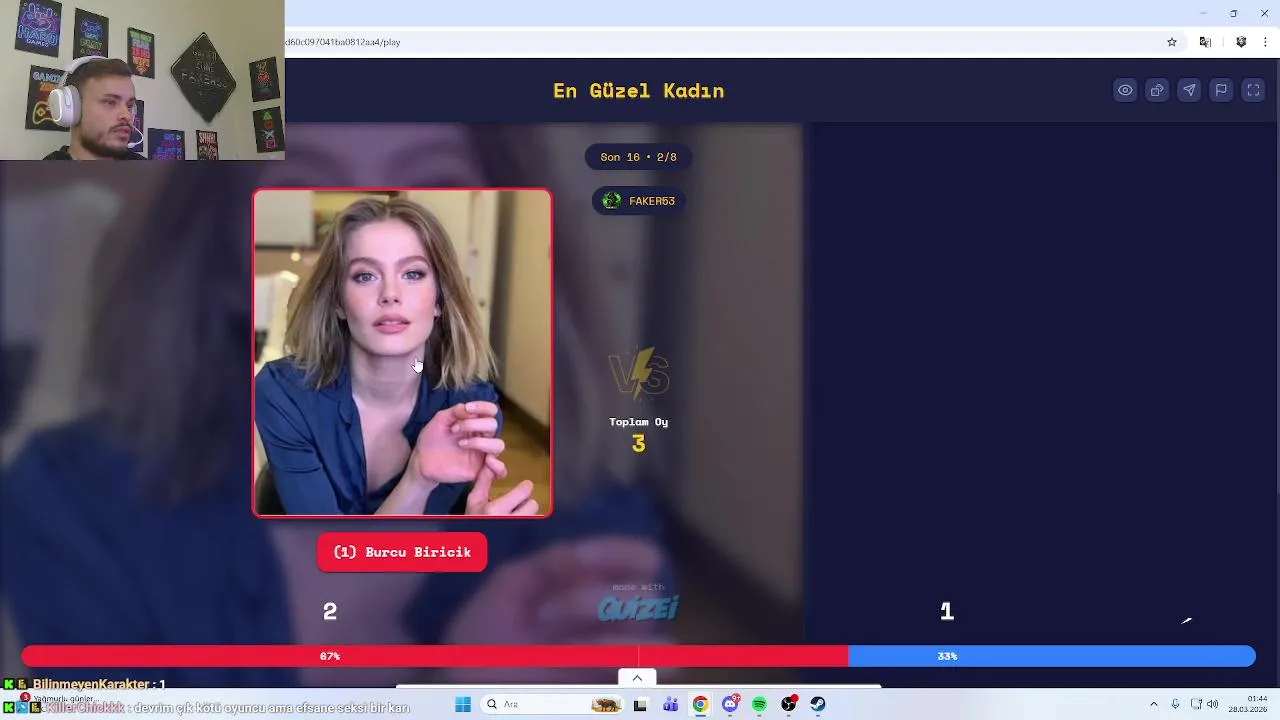Click the En Güzel Kadın title
This screenshot has height=720, width=1280.
click(639, 91)
